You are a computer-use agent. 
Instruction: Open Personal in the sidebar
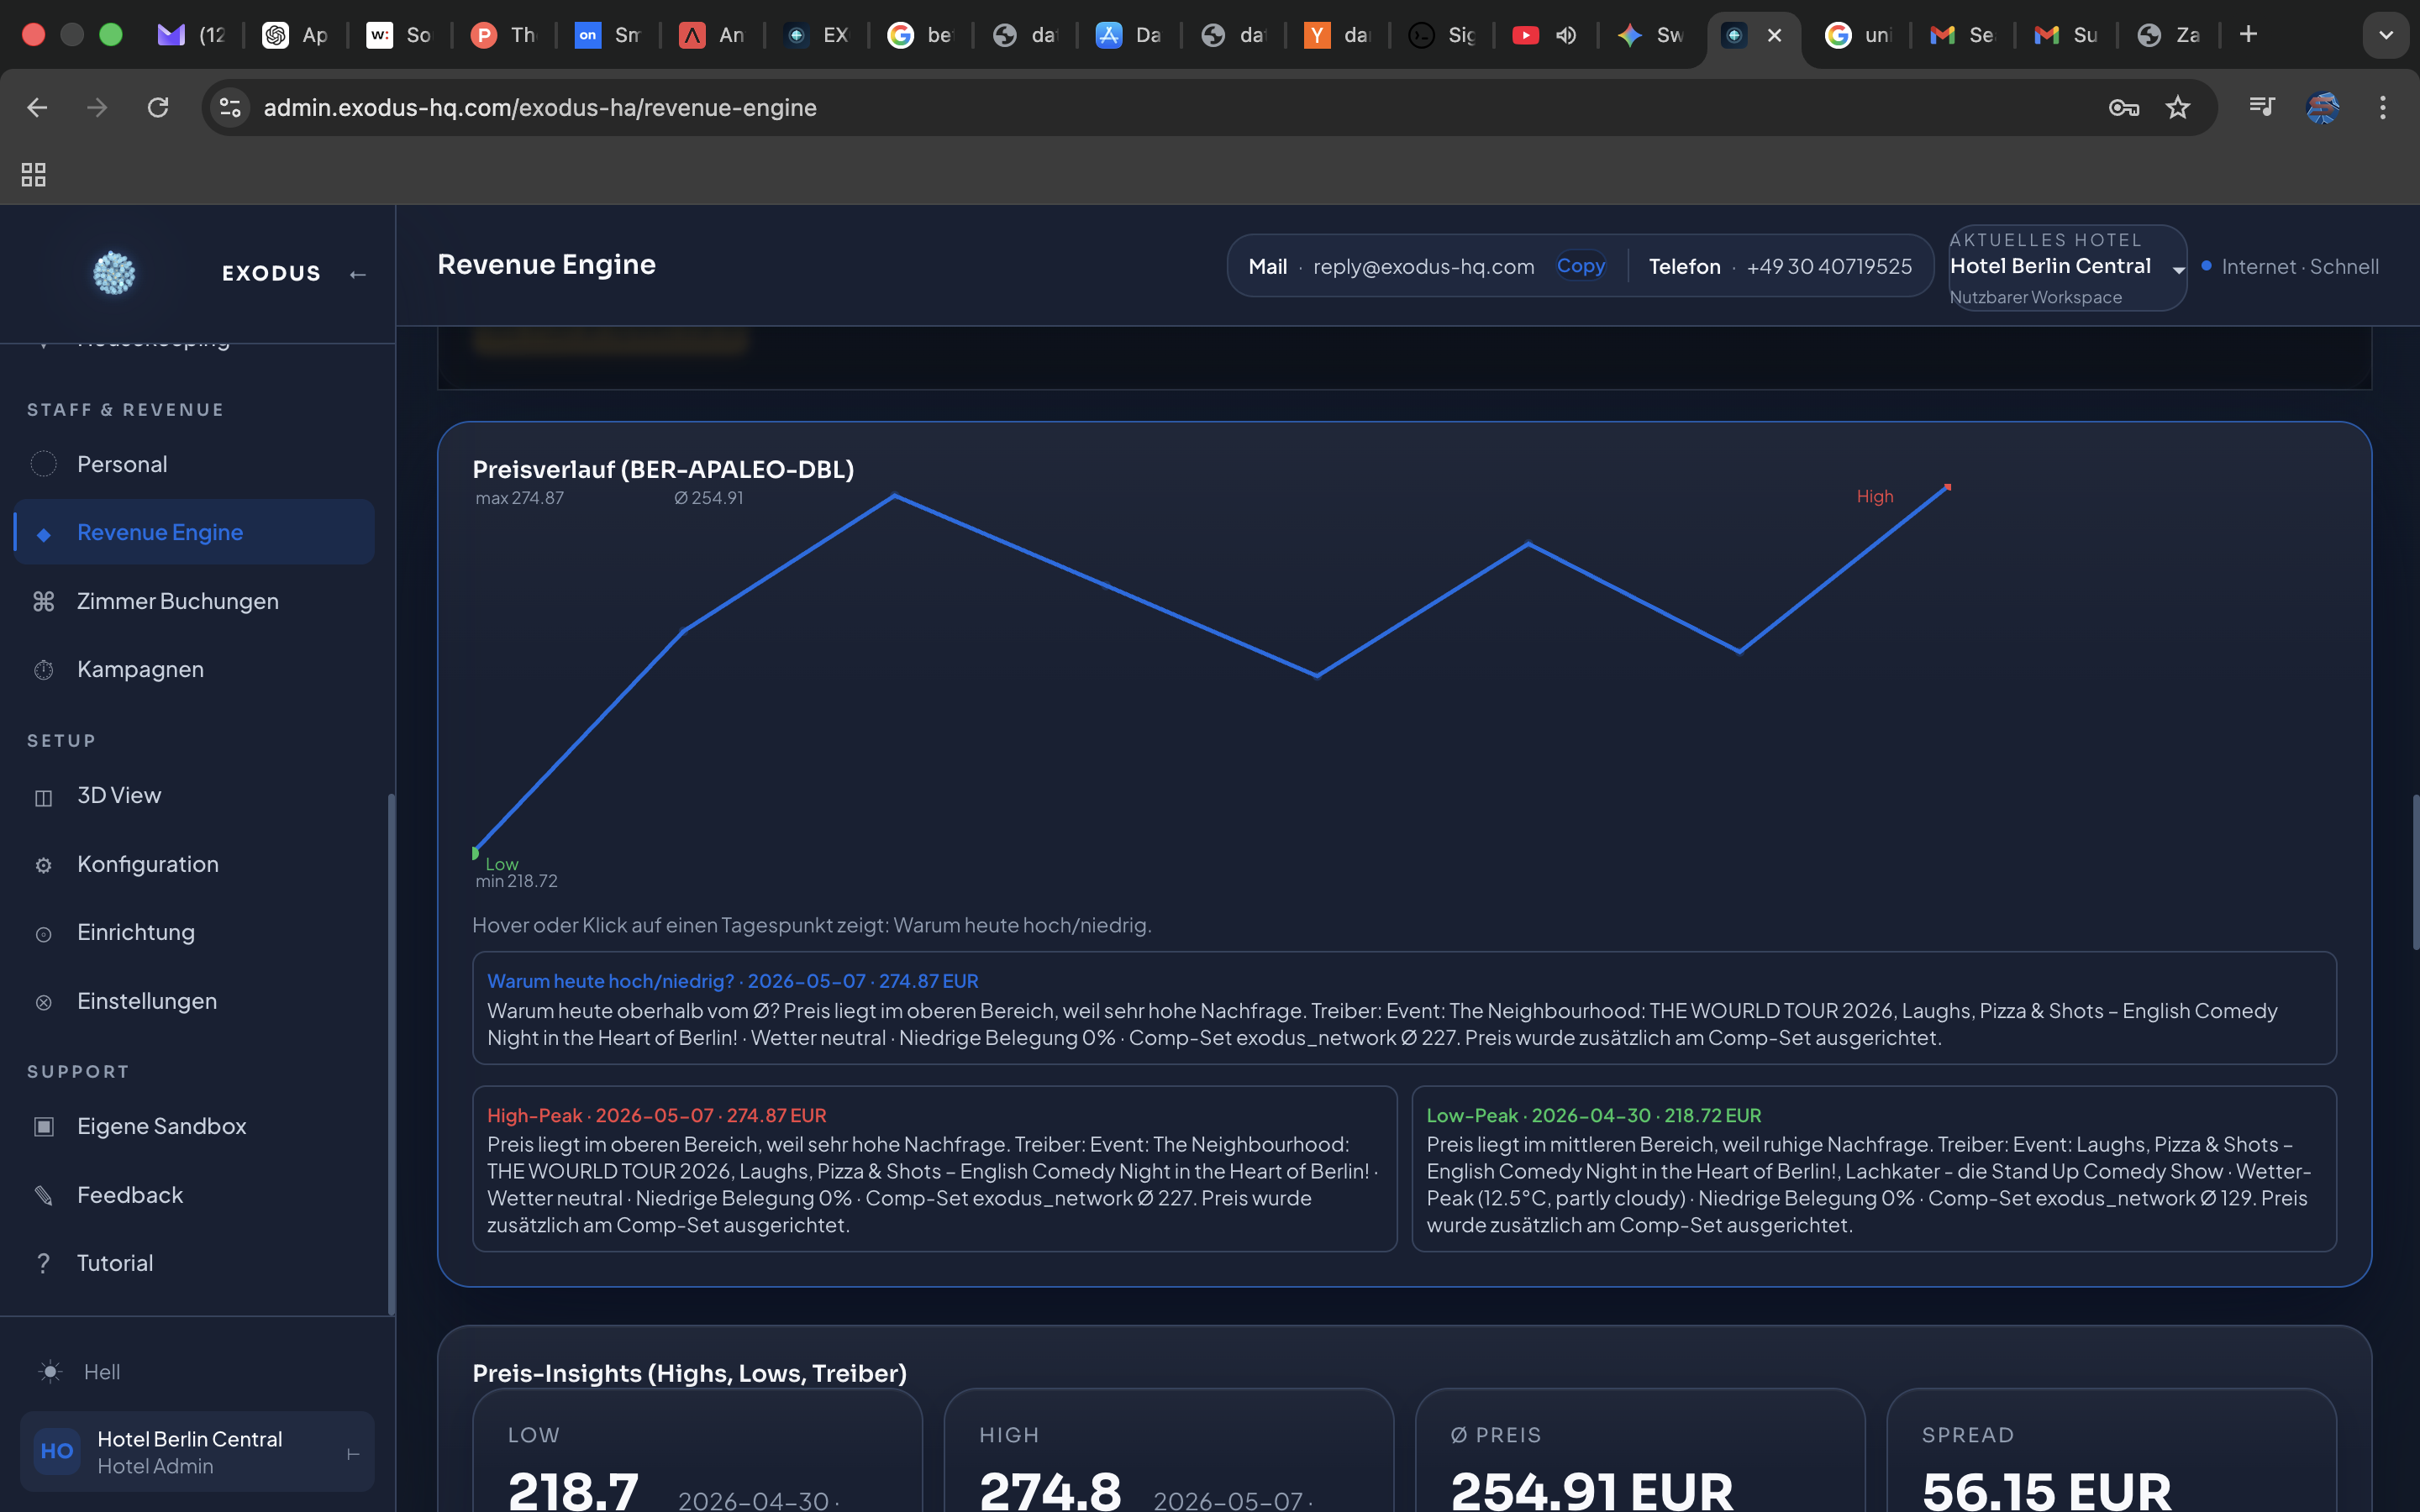point(194,464)
